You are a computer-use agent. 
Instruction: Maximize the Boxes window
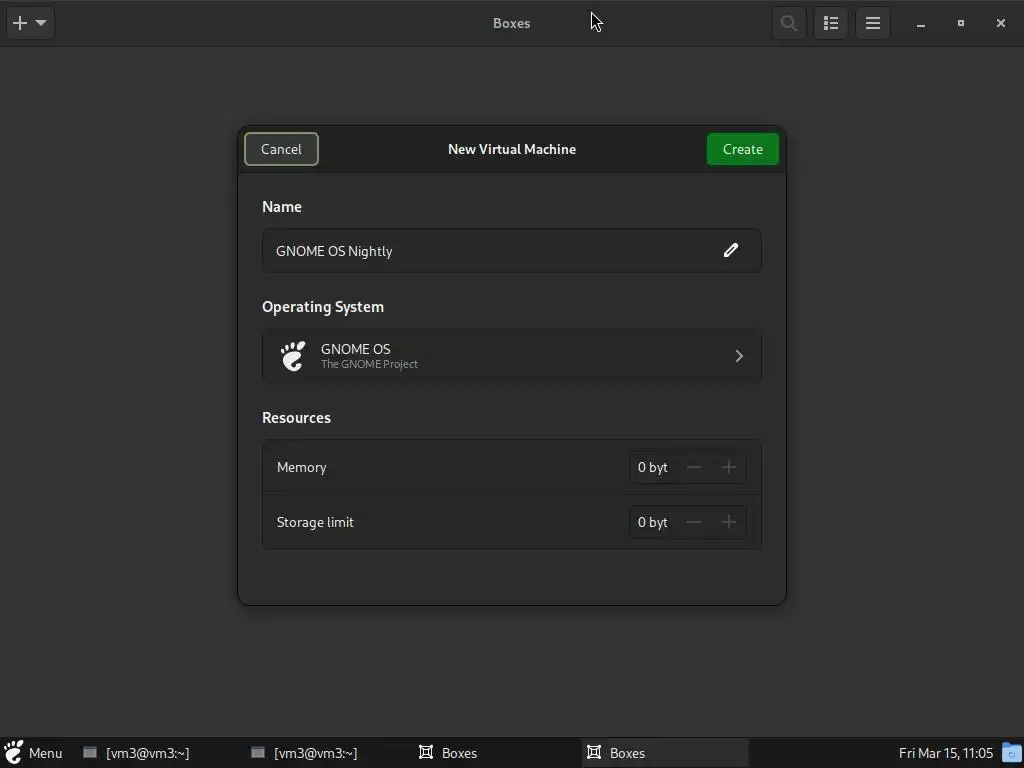(x=961, y=23)
